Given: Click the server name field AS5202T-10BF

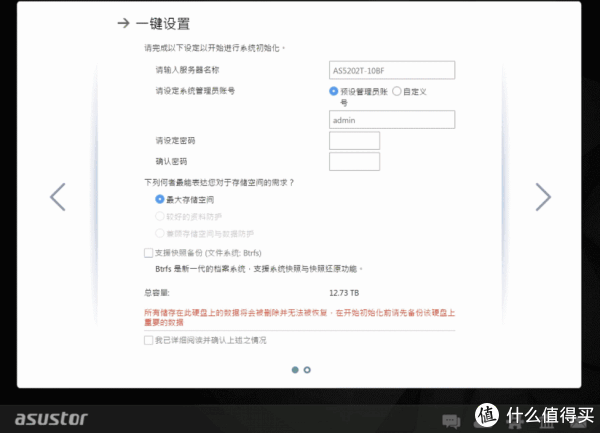Looking at the screenshot, I should 392,70.
